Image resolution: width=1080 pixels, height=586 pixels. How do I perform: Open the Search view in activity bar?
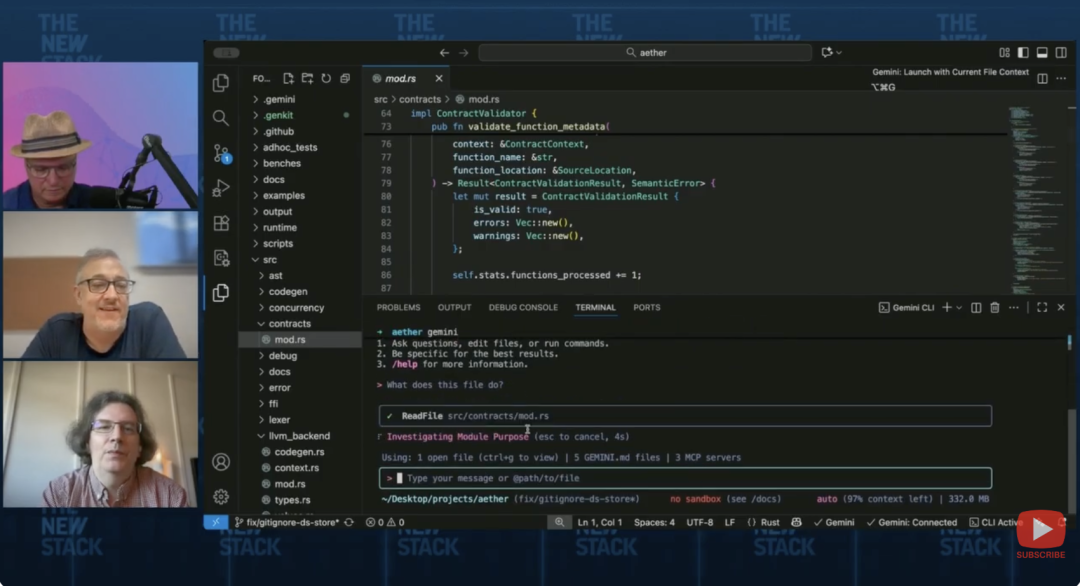click(x=221, y=118)
